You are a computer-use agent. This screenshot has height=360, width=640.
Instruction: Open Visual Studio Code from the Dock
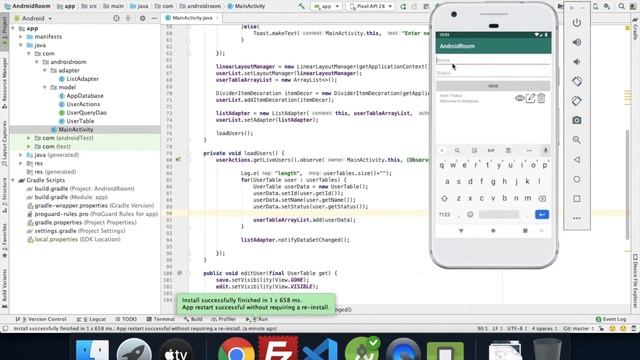pos(320,350)
